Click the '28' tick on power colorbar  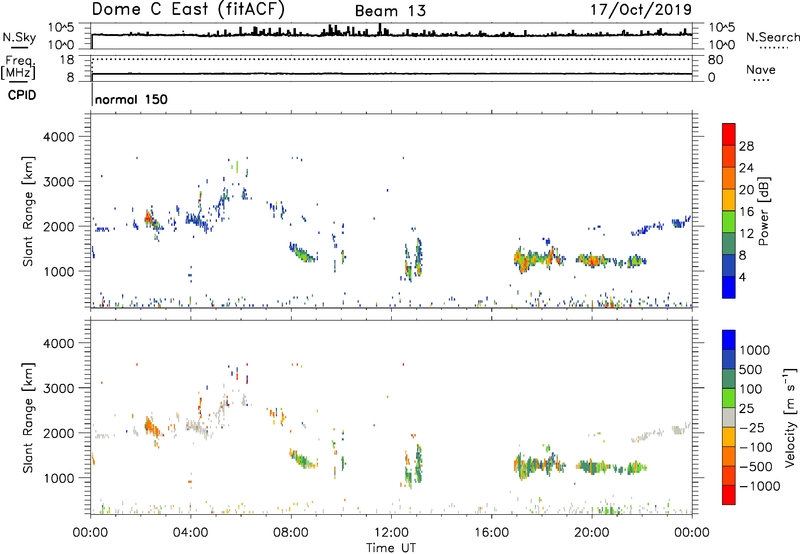(x=746, y=146)
